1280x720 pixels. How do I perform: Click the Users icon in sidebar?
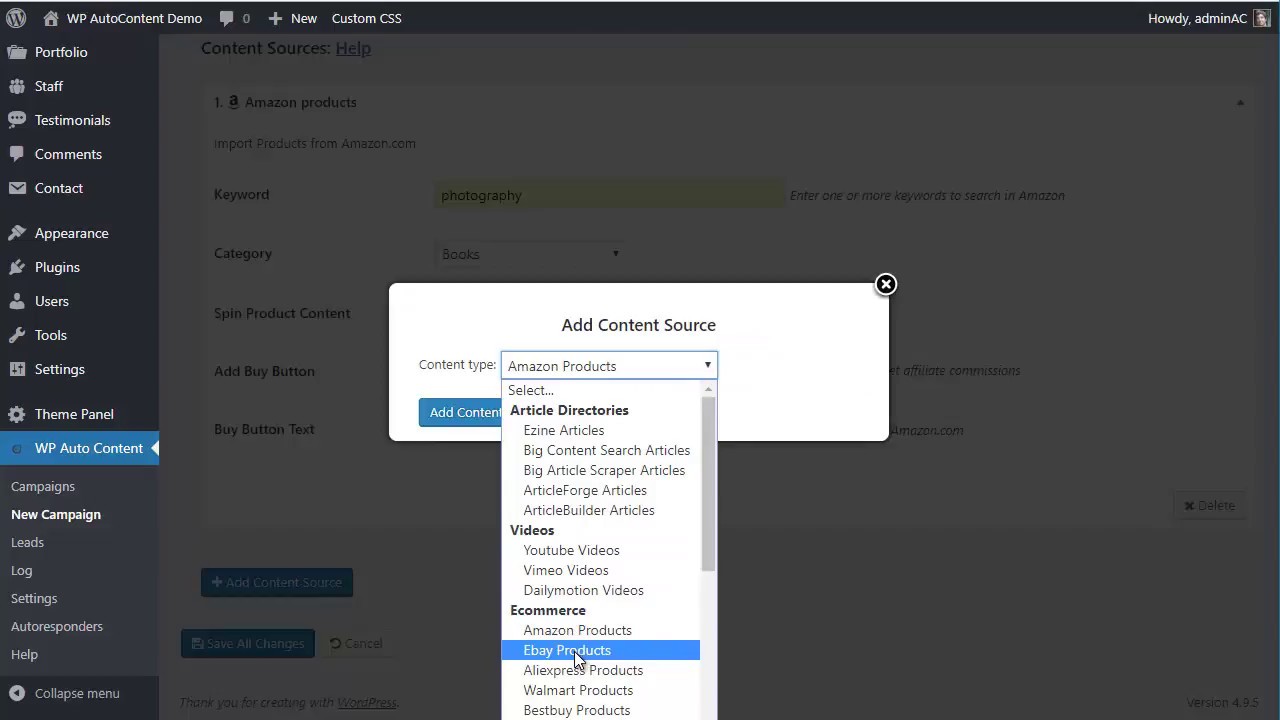click(17, 301)
